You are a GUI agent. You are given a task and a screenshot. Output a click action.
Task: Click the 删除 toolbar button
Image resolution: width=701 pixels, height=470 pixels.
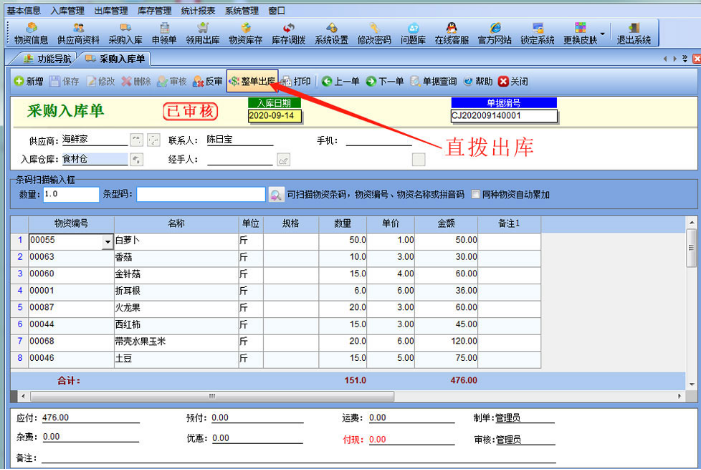(x=136, y=81)
